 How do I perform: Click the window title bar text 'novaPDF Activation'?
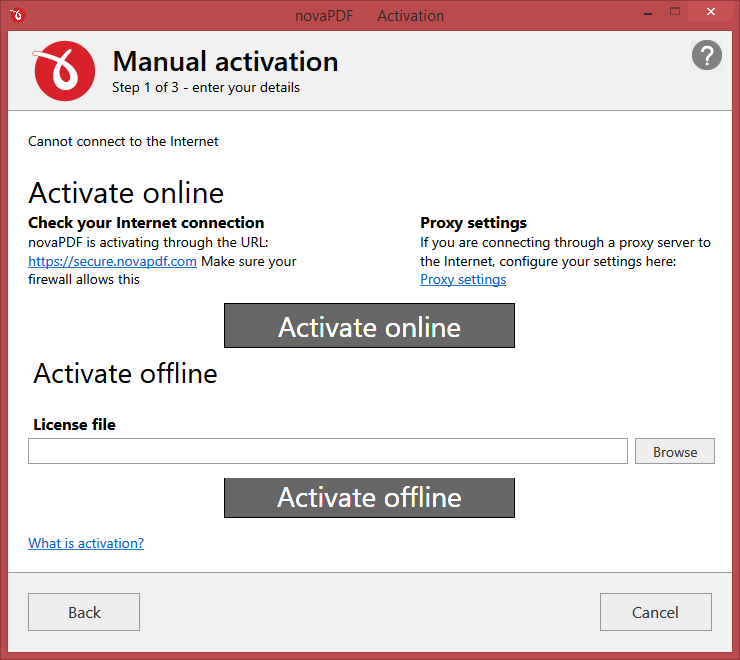tap(369, 15)
